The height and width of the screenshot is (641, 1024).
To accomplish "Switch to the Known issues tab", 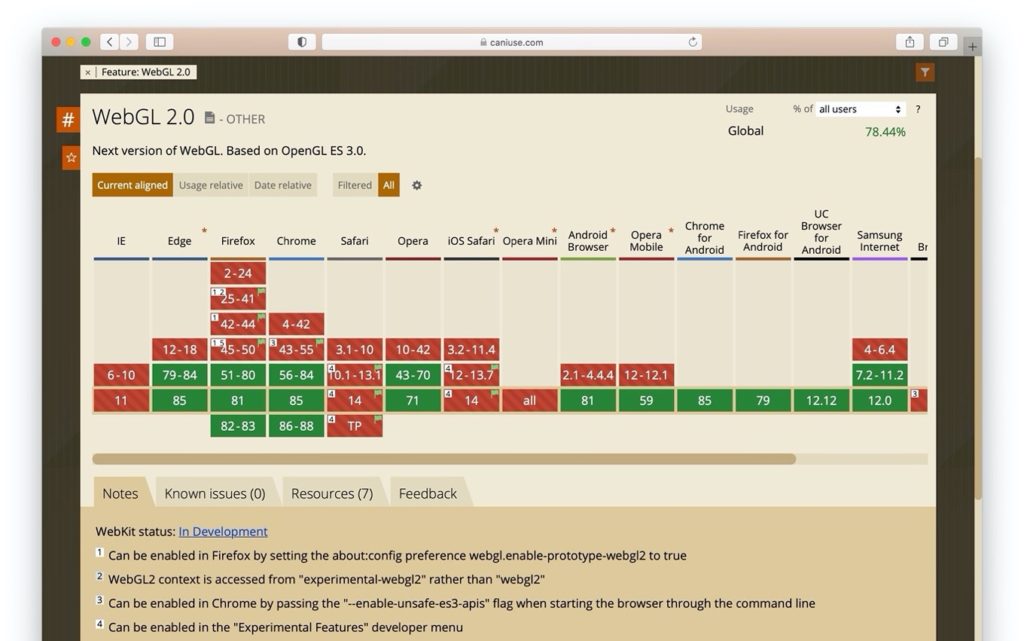I will click(216, 493).
